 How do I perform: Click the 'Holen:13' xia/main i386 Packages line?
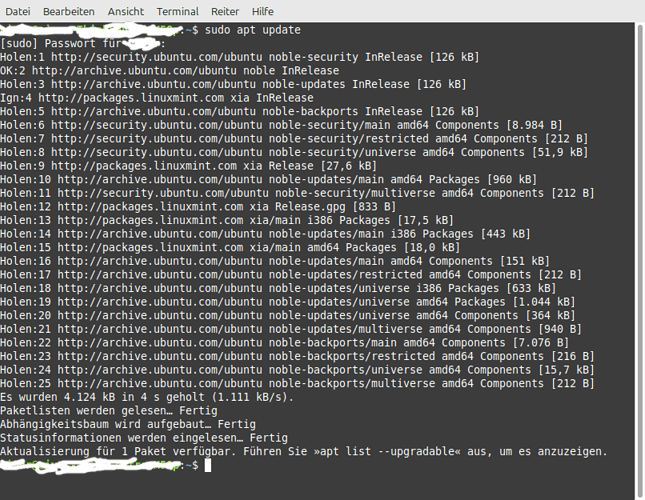(x=227, y=220)
